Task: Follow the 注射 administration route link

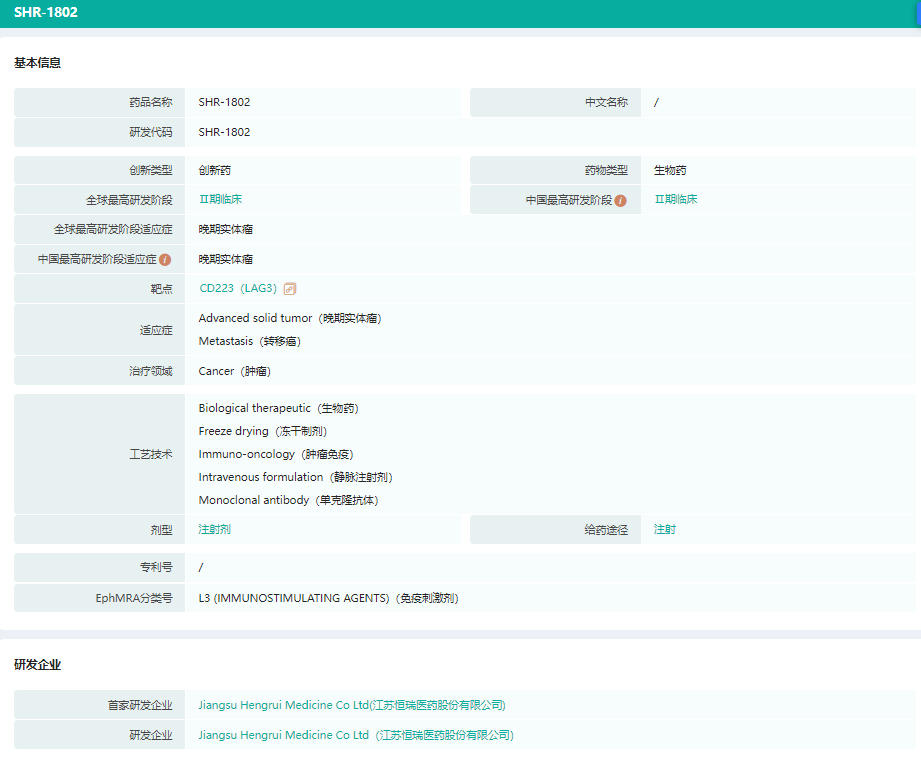Action: [x=664, y=529]
